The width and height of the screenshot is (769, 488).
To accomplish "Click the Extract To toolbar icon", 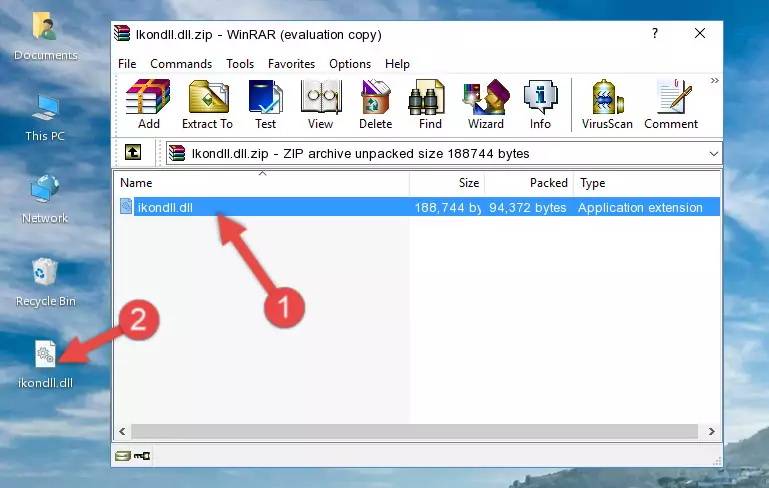I will (207, 104).
